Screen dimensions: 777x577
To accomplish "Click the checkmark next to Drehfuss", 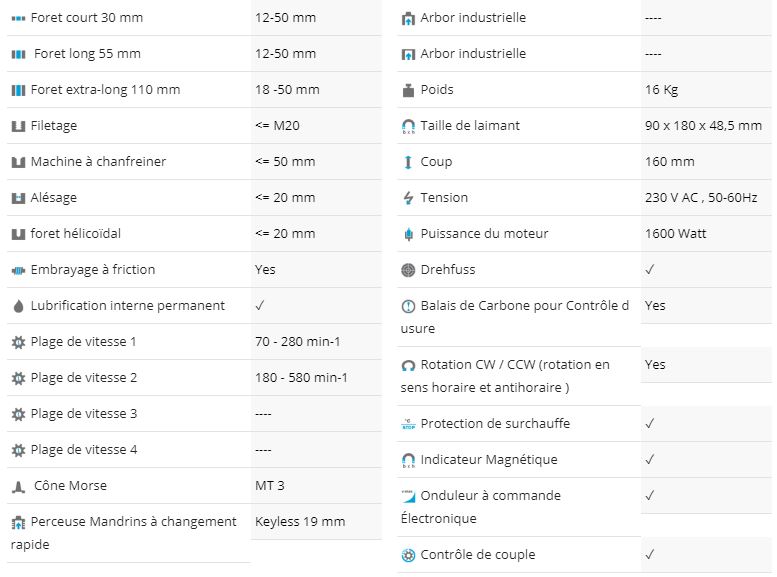I will point(650,269).
